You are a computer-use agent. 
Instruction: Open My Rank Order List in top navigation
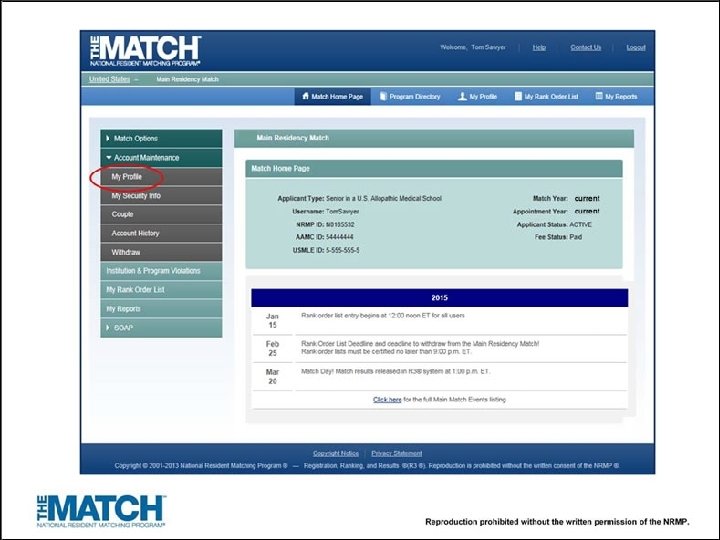click(x=546, y=96)
